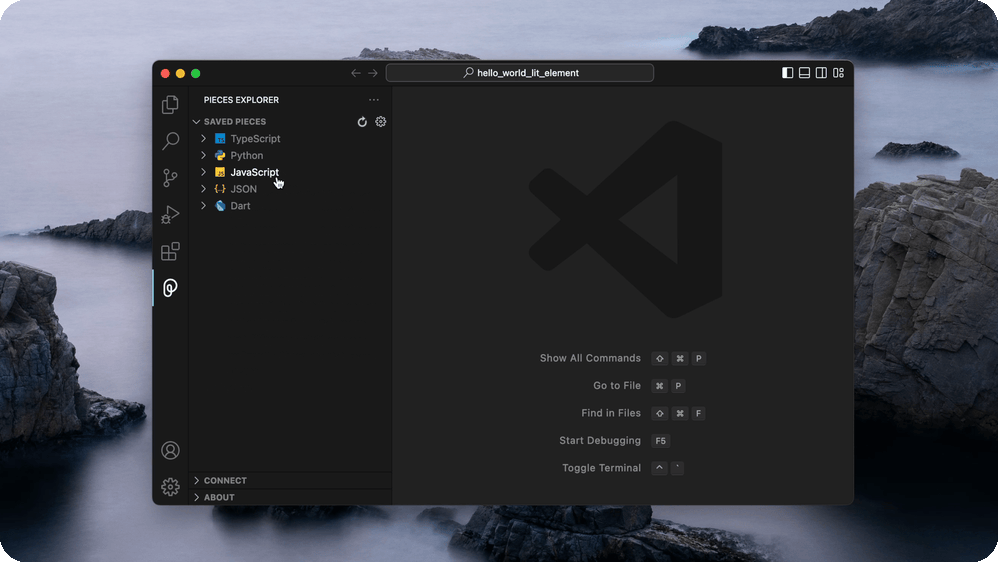Click the Dart language icon
This screenshot has width=998, height=562.
[x=220, y=206]
